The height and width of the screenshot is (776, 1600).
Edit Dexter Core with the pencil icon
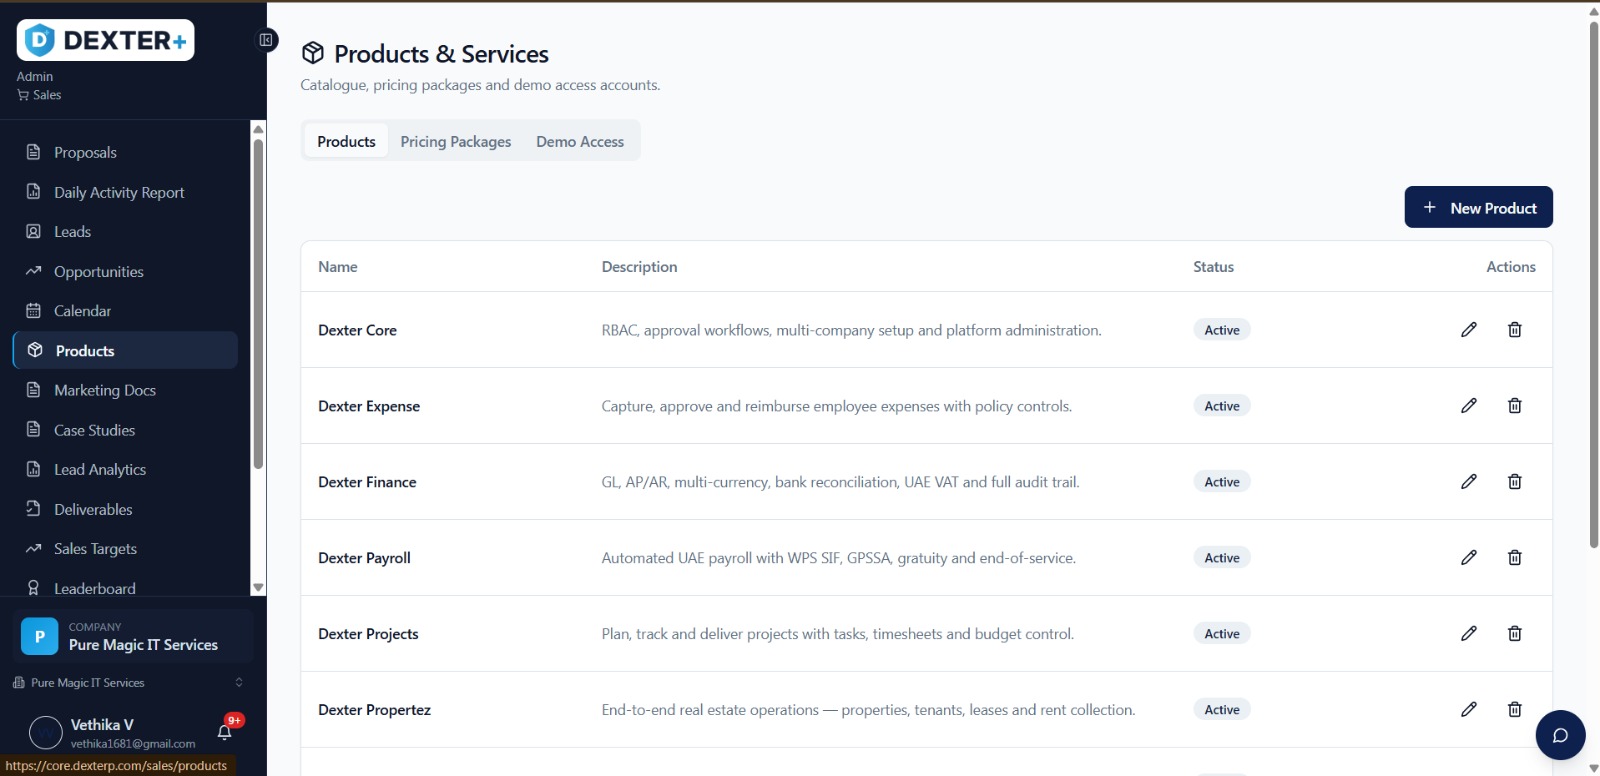point(1468,330)
